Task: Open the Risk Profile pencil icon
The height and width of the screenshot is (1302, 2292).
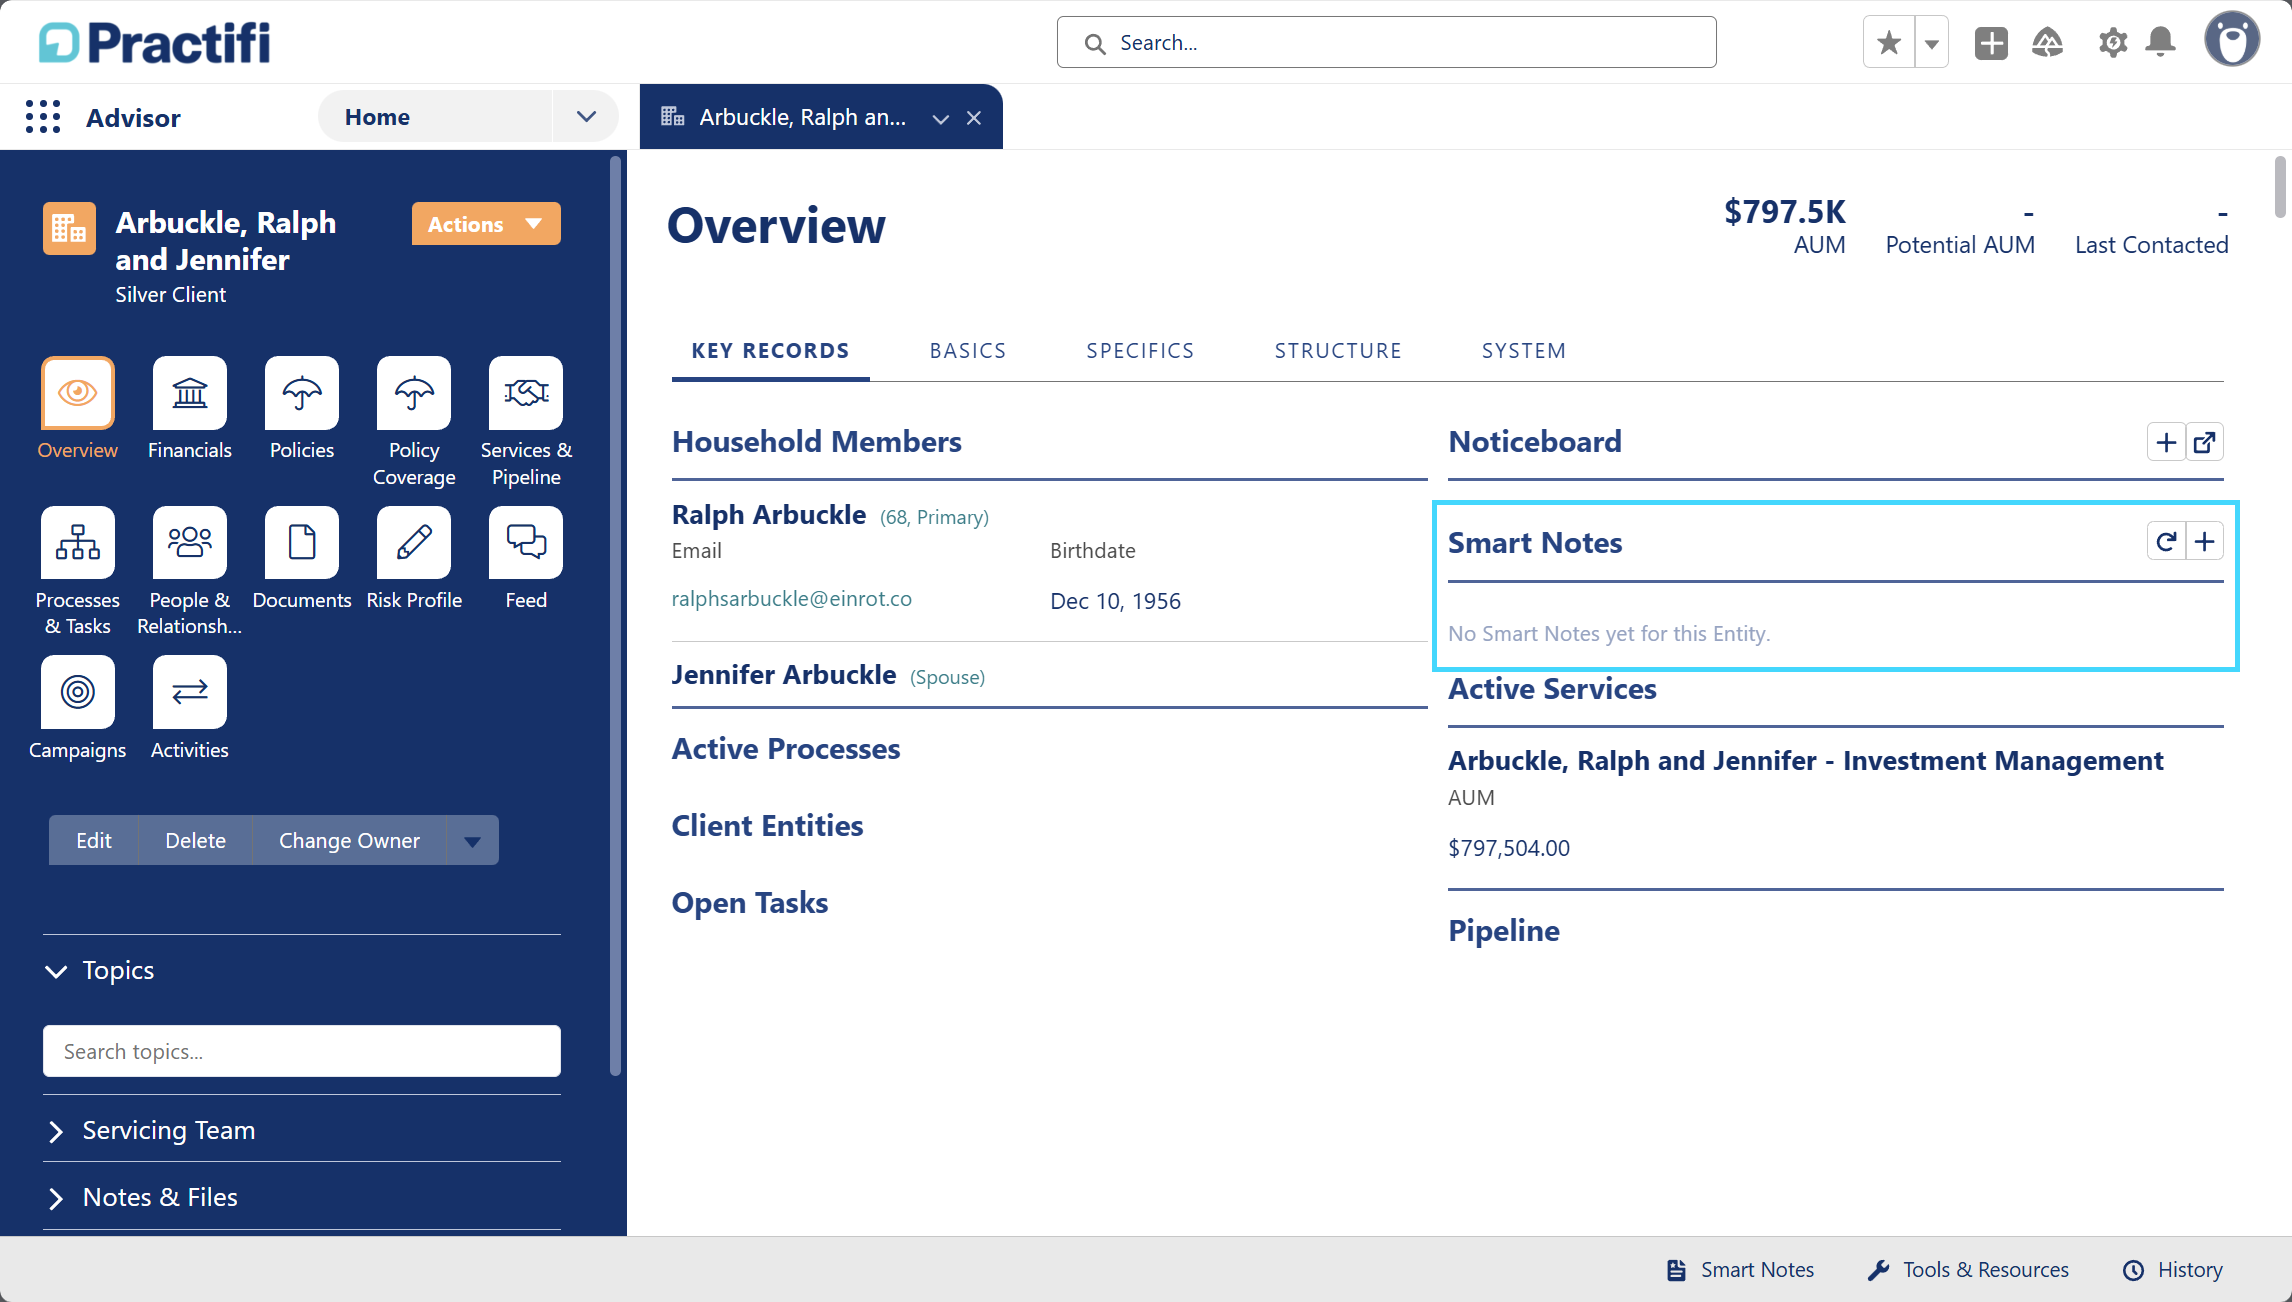Action: (x=414, y=543)
